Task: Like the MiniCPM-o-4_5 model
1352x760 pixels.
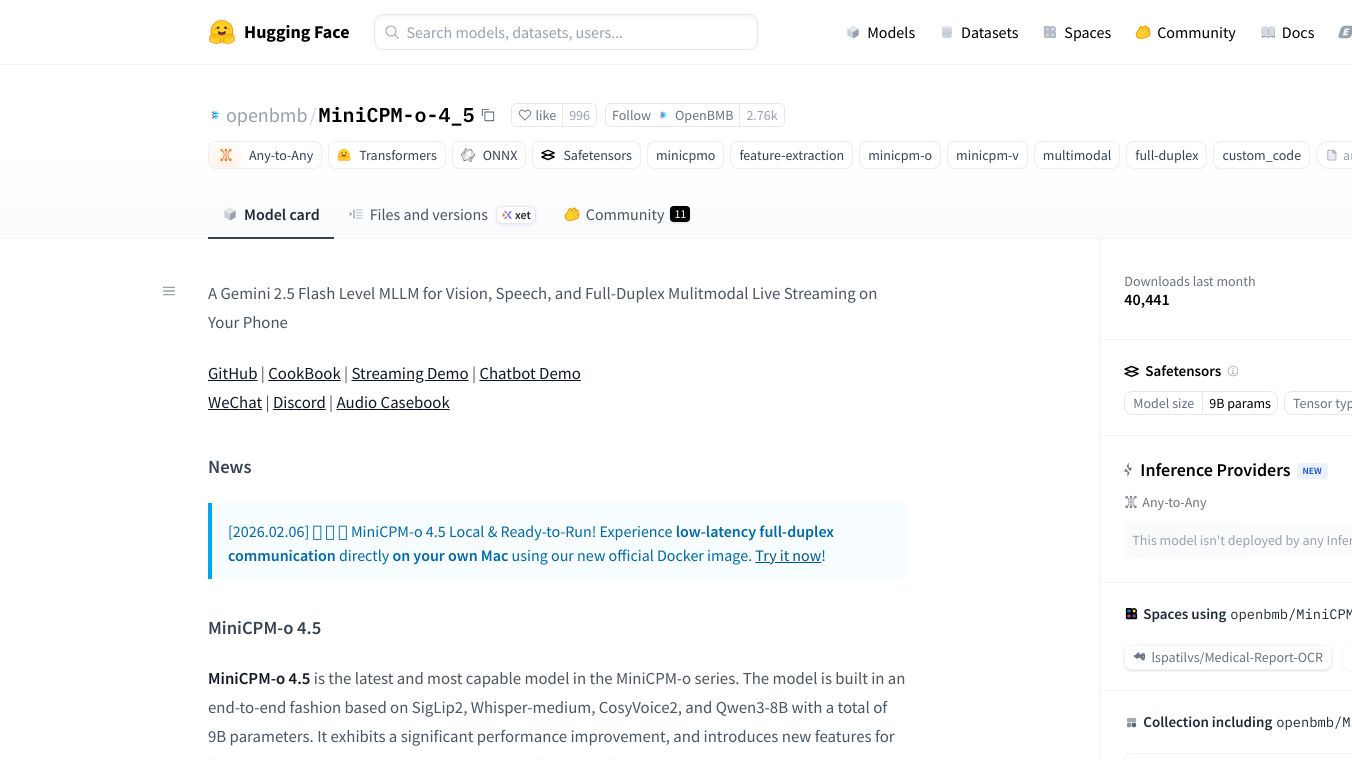Action: click(x=537, y=115)
